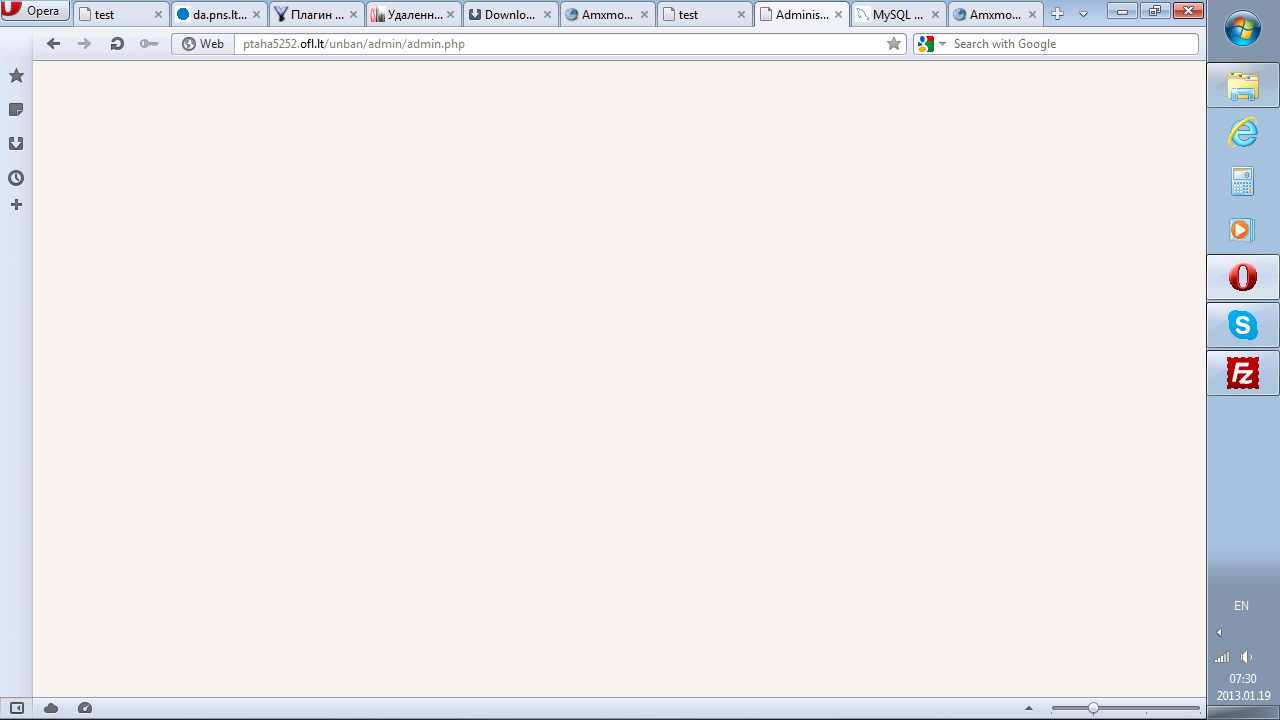
Task: Open Skype from the taskbar
Action: coord(1243,325)
